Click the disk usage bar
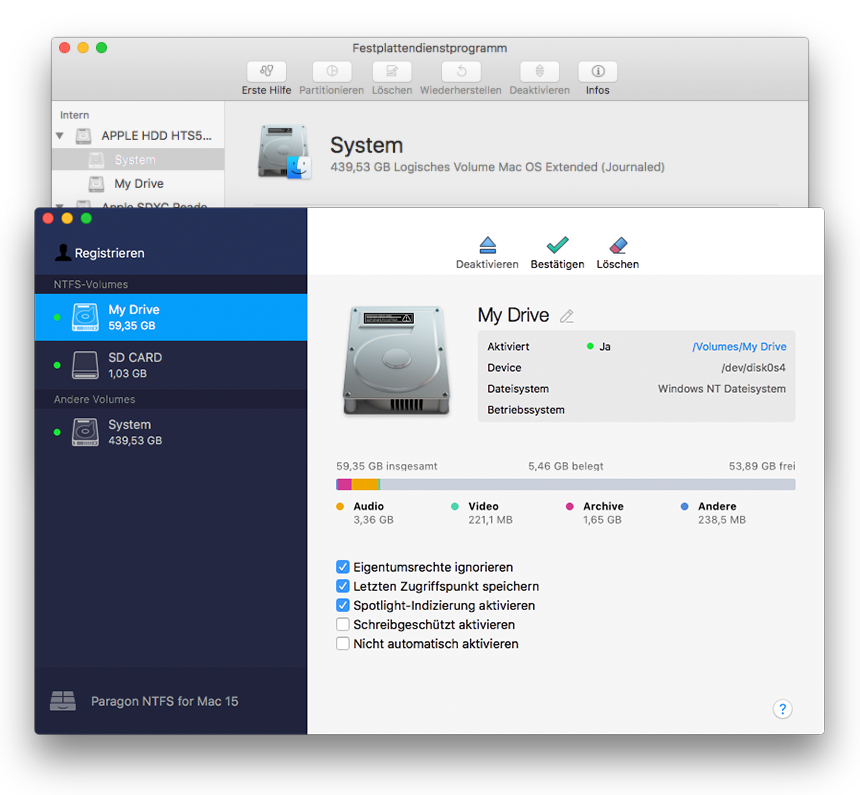Viewport: 860px width, 795px height. [x=565, y=484]
